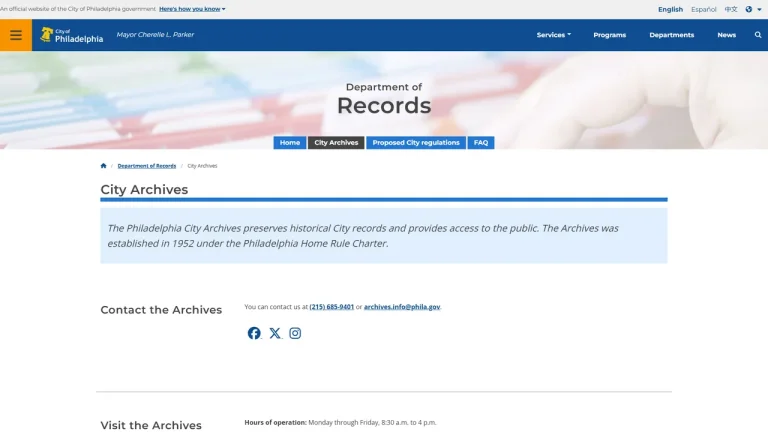Open the search magnifier icon

(758, 35)
